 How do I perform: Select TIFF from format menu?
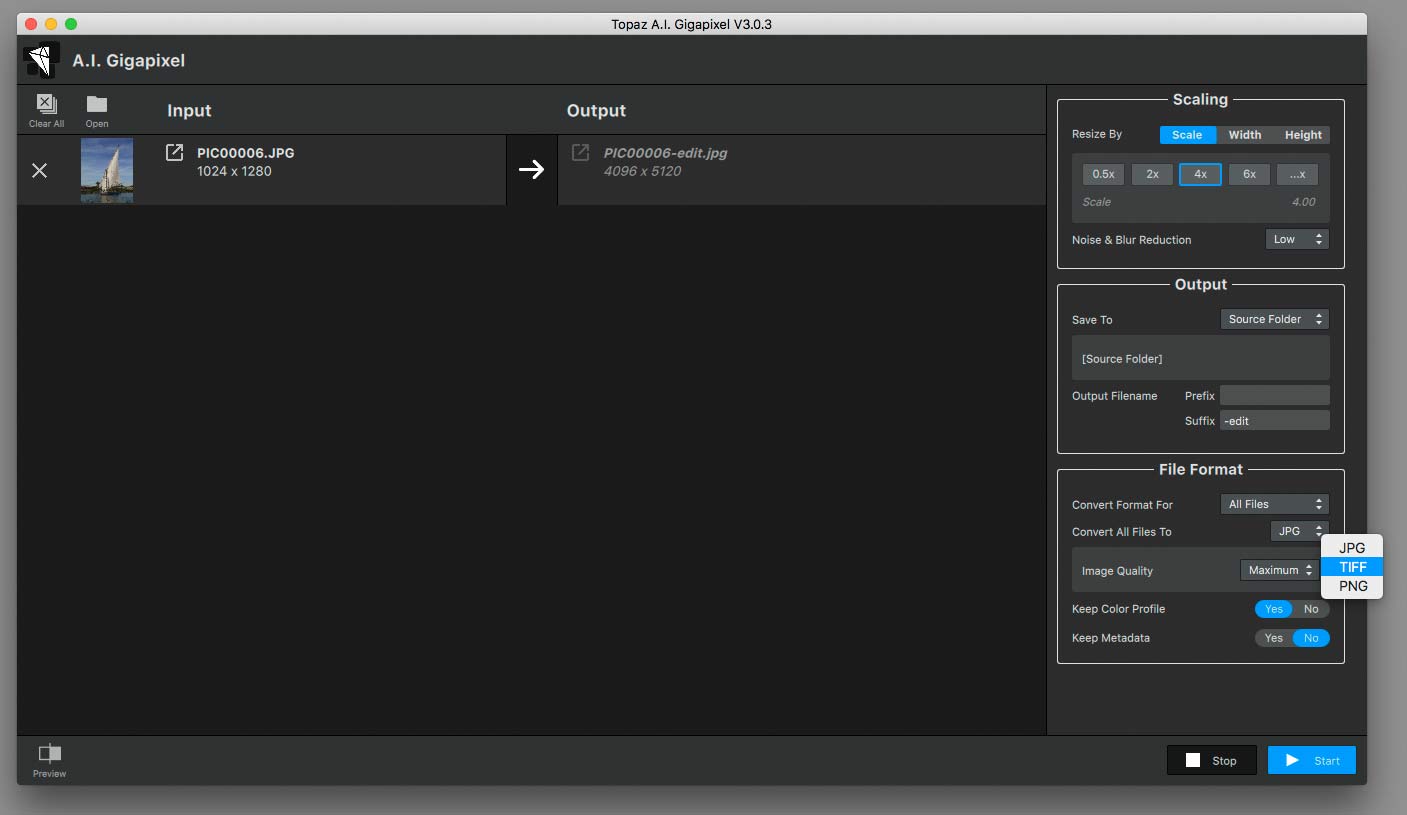click(x=1352, y=567)
